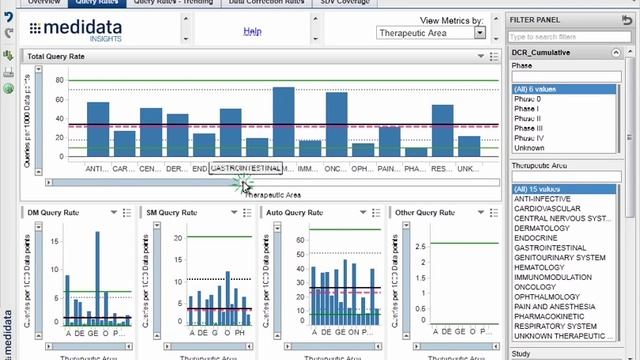Open DM Query Rate legend list icon
The height and width of the screenshot is (360, 640).
(x=127, y=213)
